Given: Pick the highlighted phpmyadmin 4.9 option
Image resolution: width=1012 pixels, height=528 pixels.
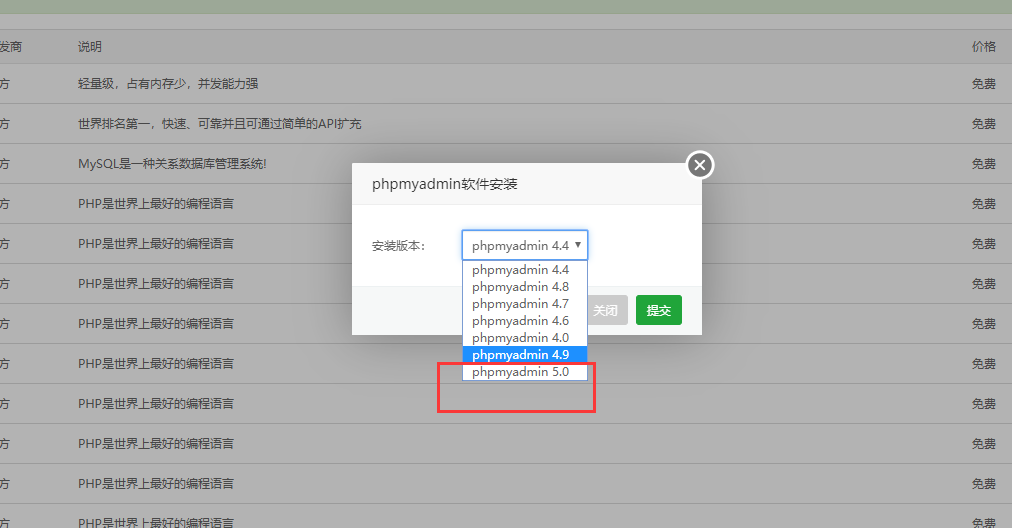Looking at the screenshot, I should click(525, 354).
